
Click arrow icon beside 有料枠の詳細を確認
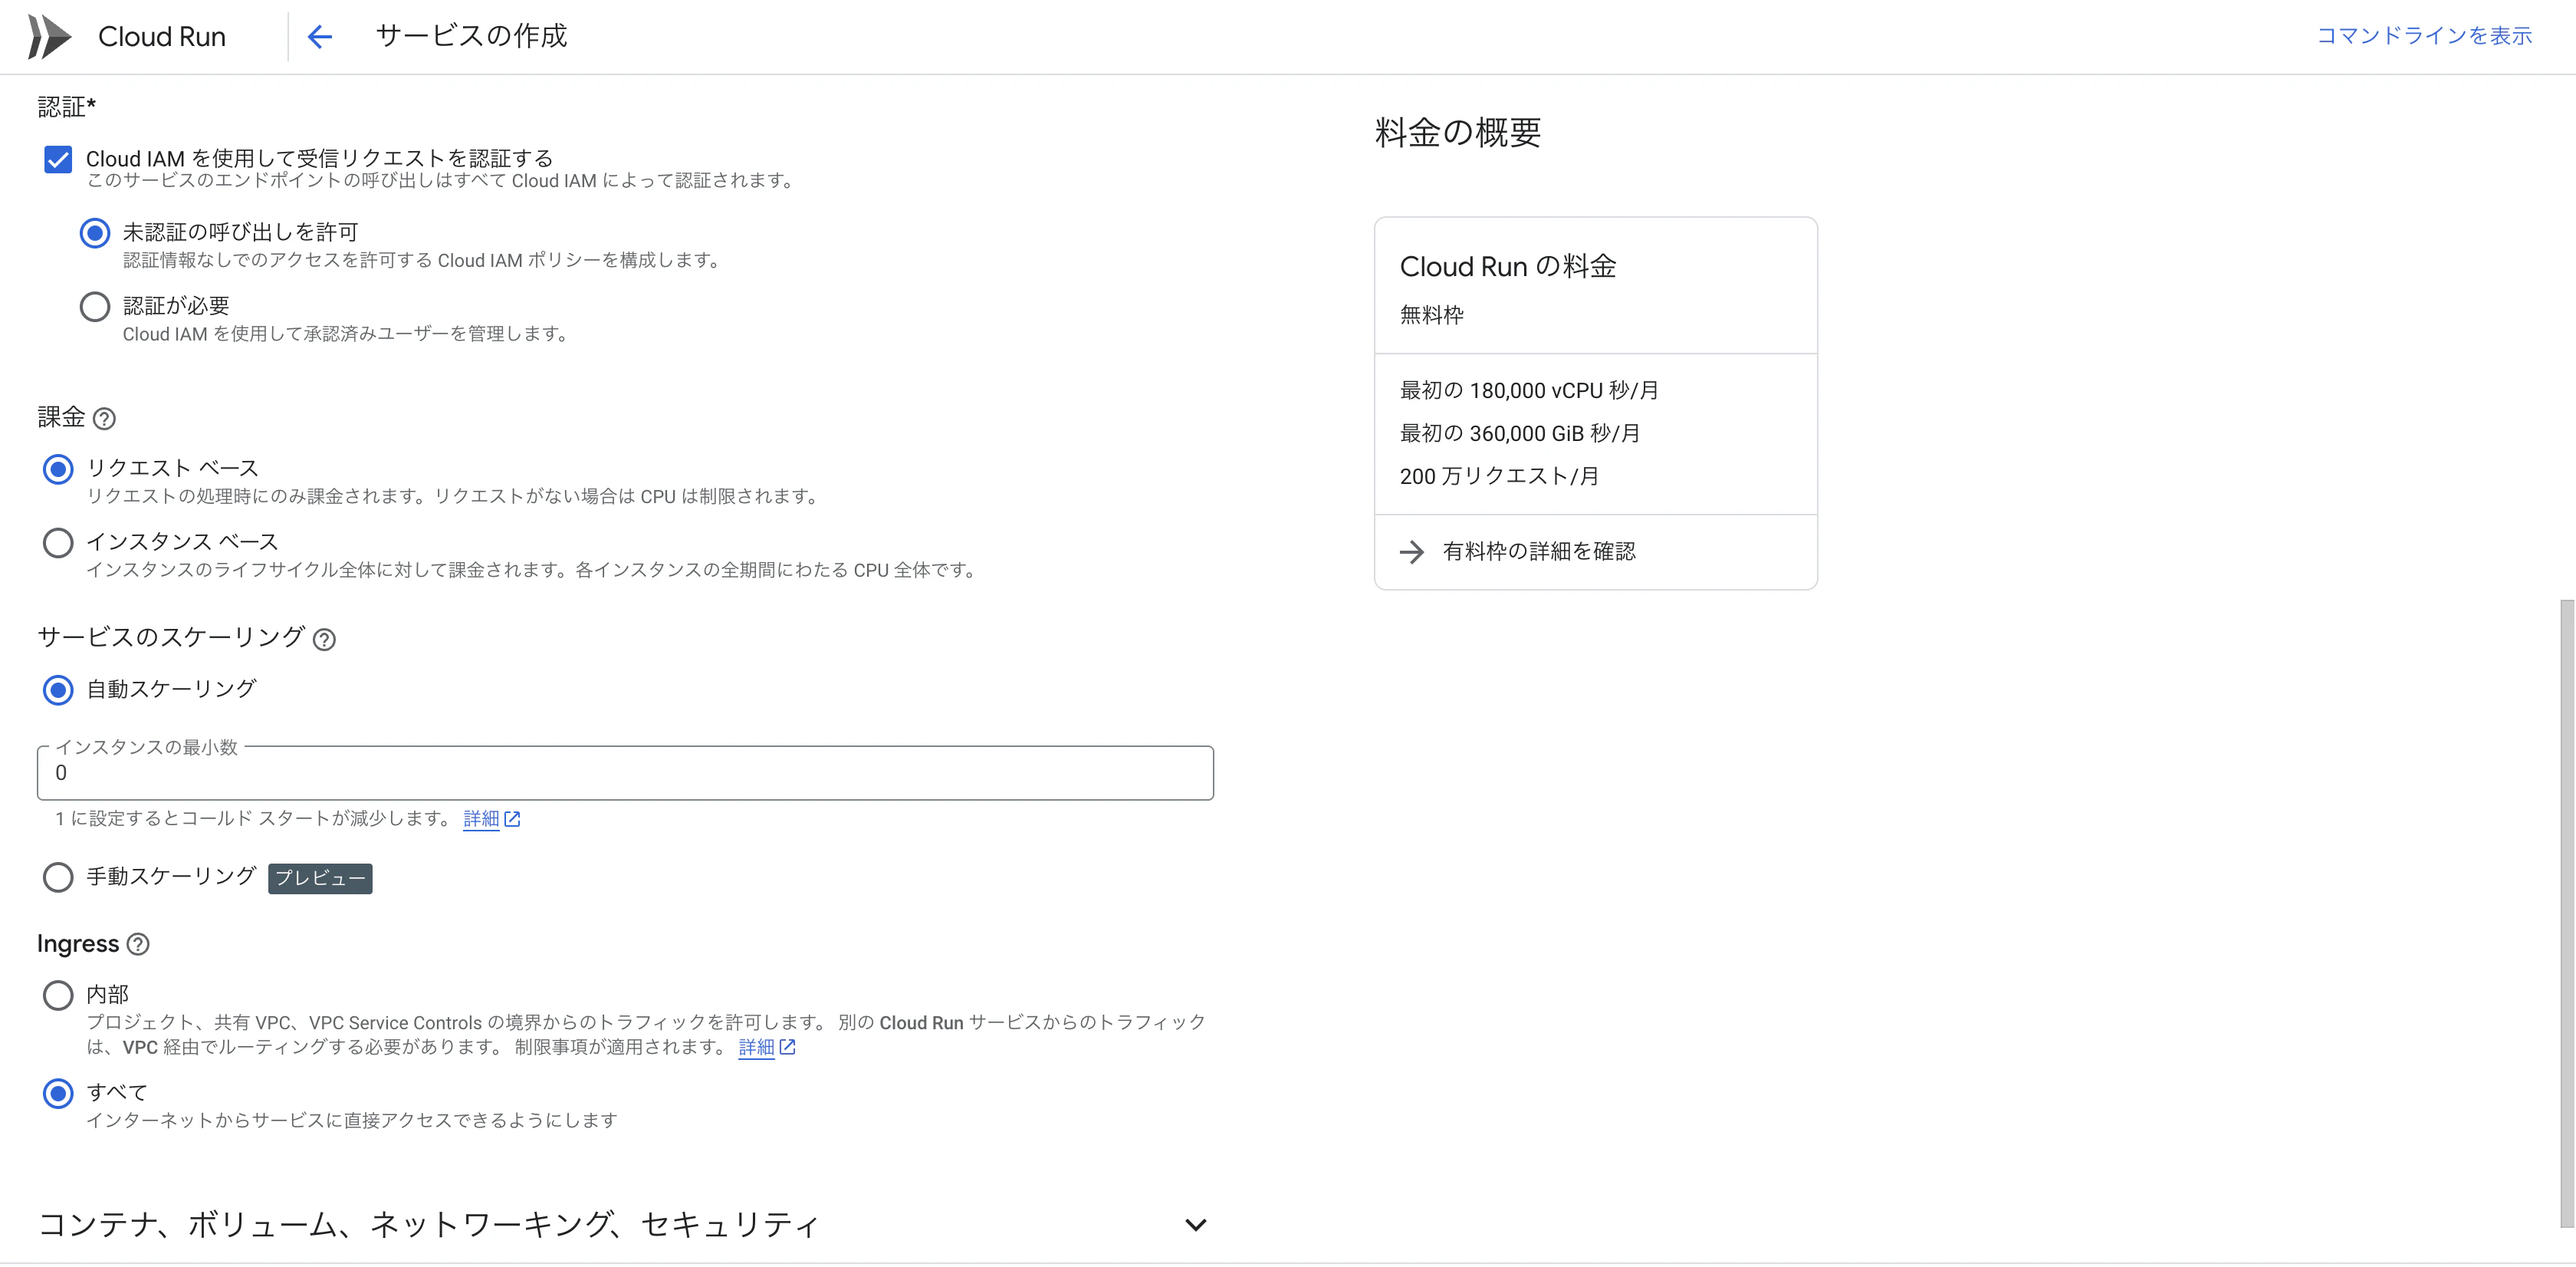coord(1411,552)
